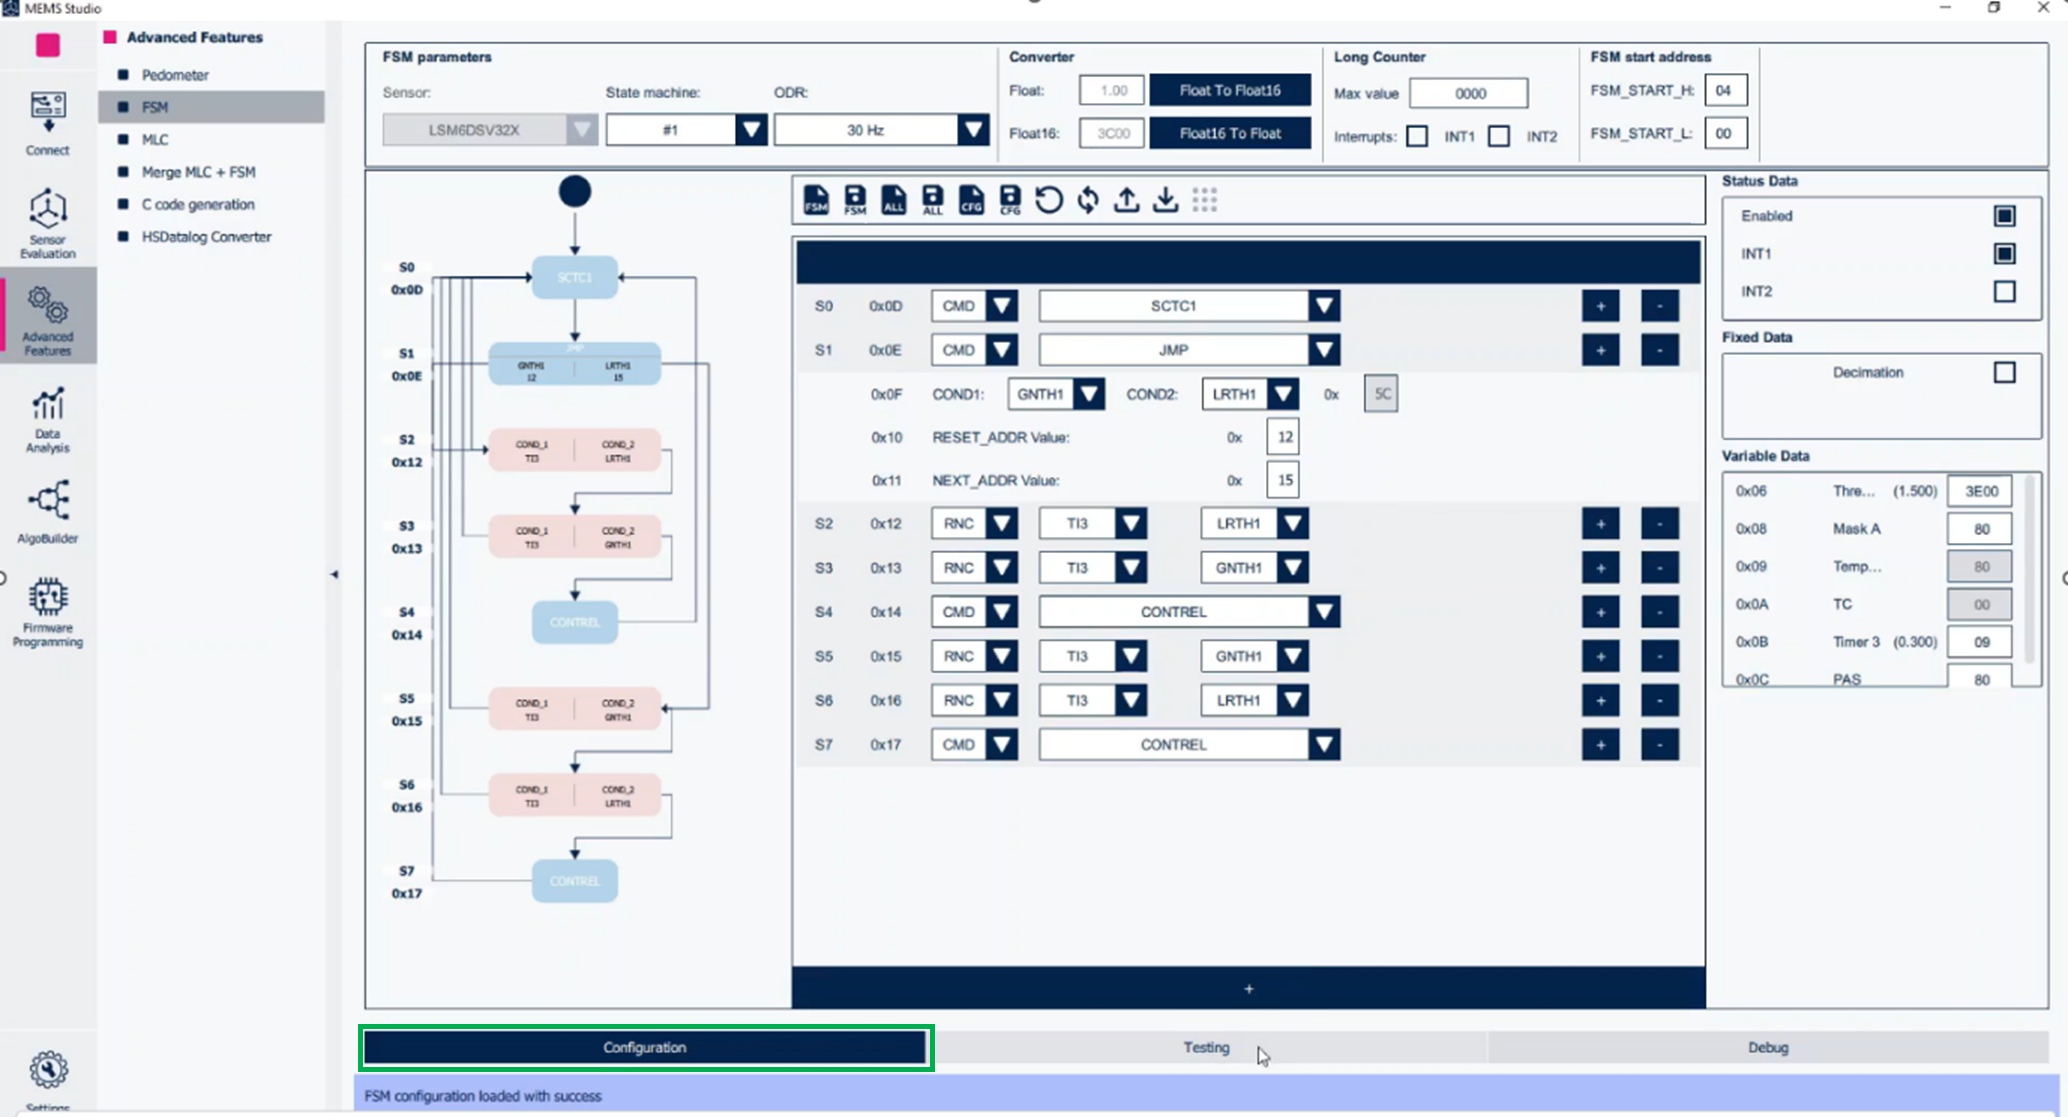Check the Interrupts INT1 checkbox
The image size is (2068, 1117).
click(1417, 136)
